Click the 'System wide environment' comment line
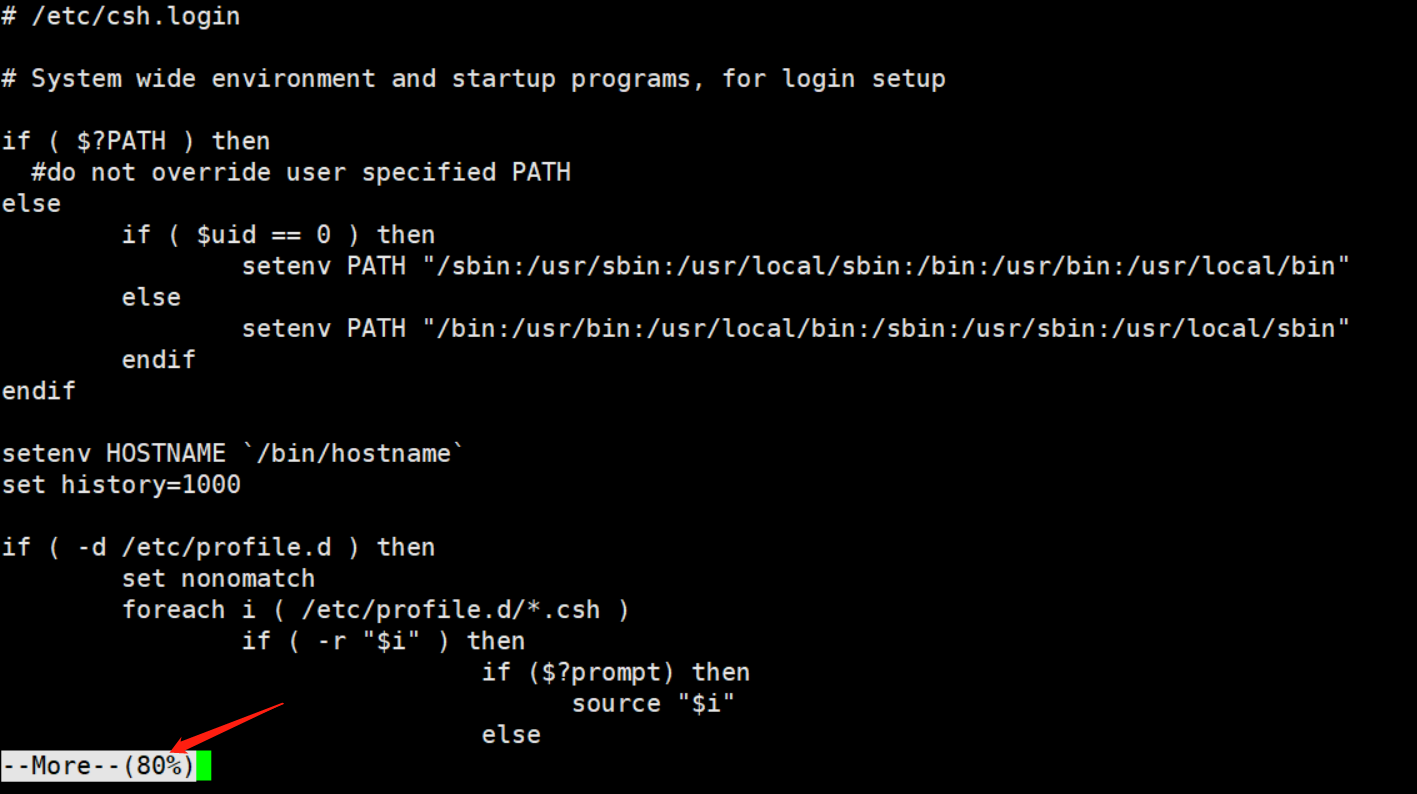This screenshot has width=1417, height=794. tap(473, 79)
